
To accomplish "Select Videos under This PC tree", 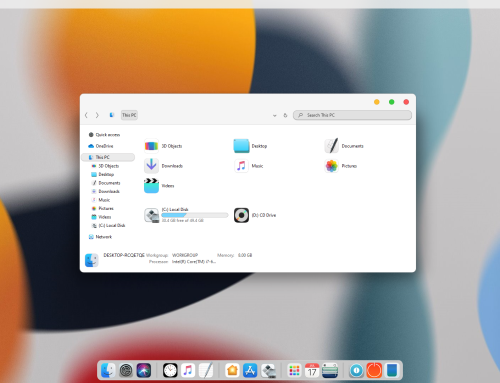I will pos(101,217).
